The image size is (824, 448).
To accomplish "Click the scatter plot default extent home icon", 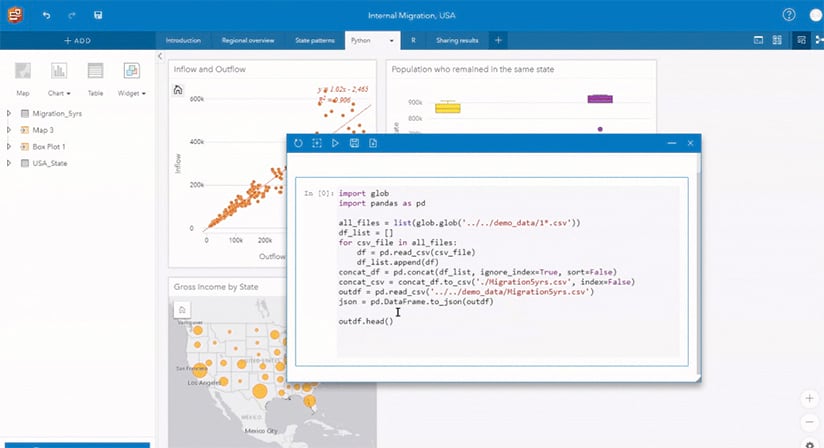I will (178, 90).
